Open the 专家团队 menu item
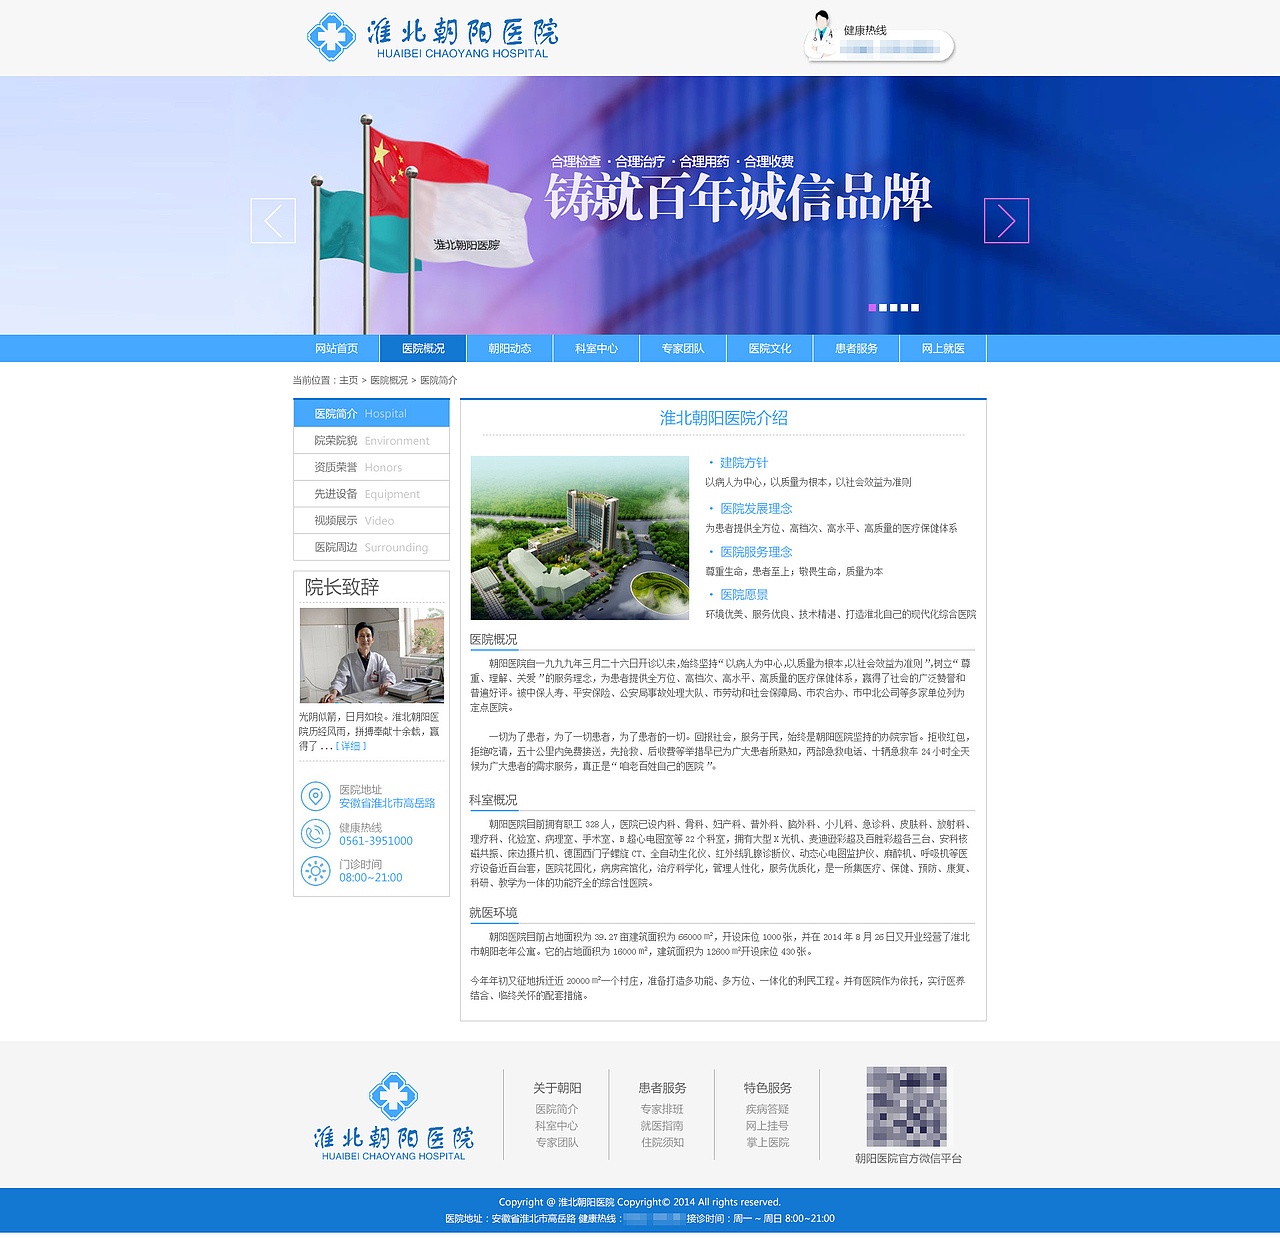The width and height of the screenshot is (1280, 1238). point(683,348)
